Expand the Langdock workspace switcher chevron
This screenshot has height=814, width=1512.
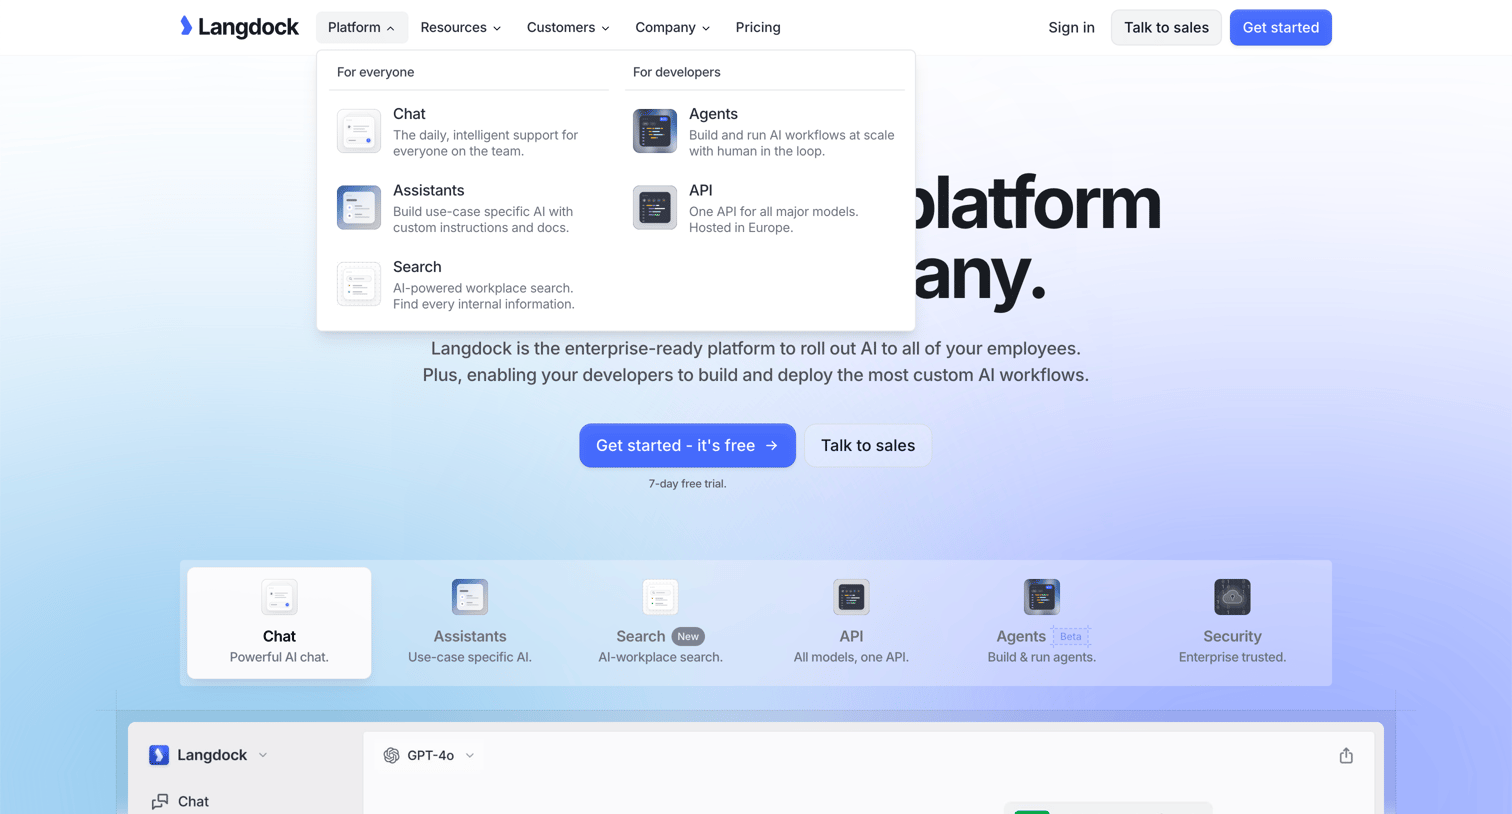pos(263,755)
